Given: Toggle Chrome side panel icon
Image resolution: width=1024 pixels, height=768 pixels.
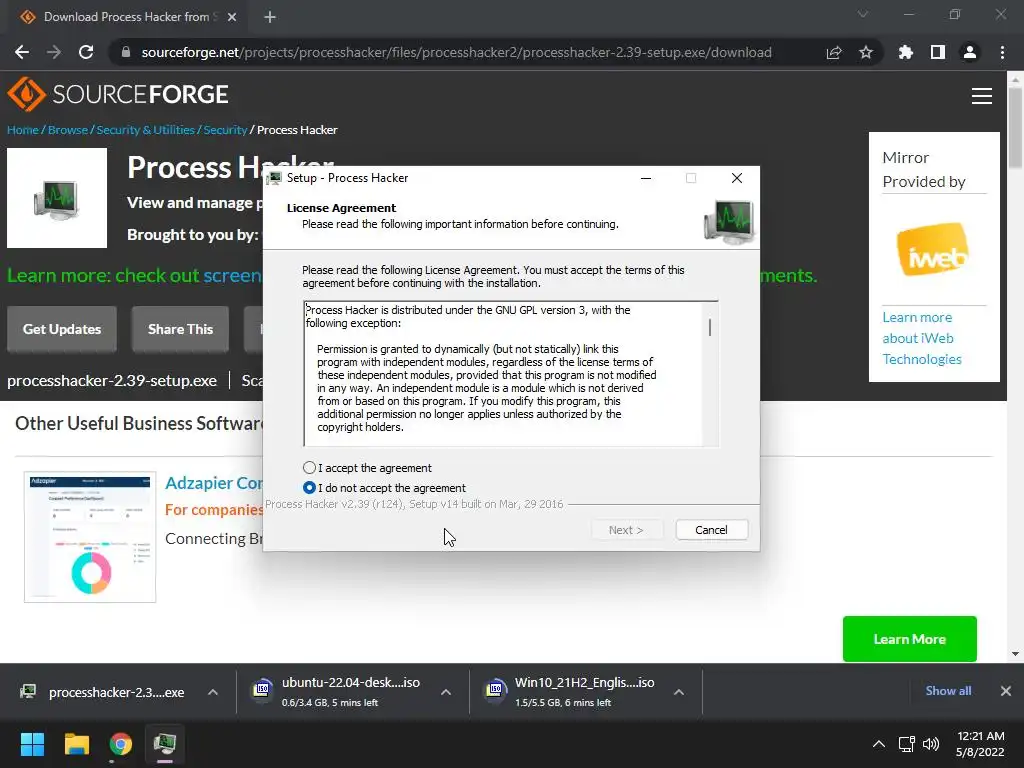Looking at the screenshot, I should [x=938, y=52].
